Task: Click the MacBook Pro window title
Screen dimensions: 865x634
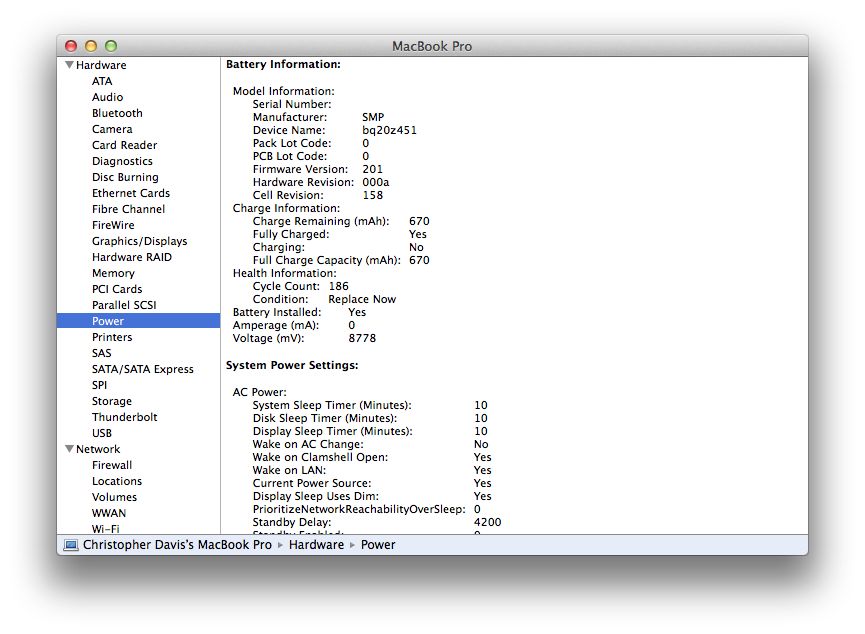Action: tap(432, 46)
